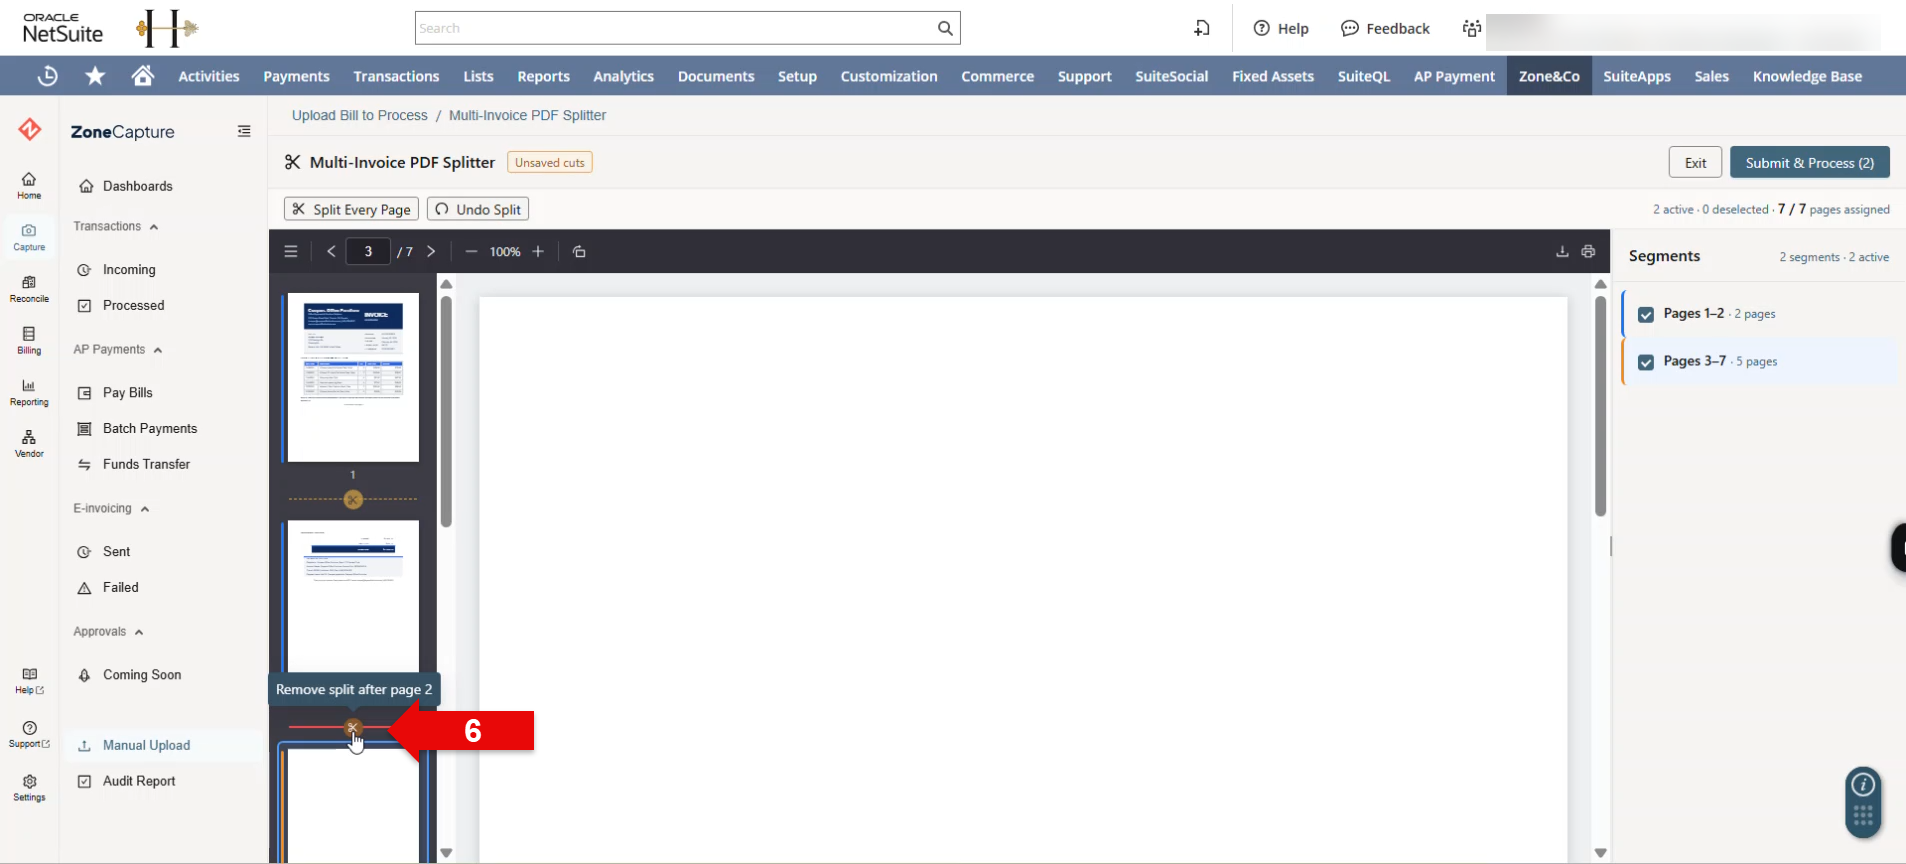Select the page 2 thumbnail
Viewport: 1906px width, 864px height.
353,596
